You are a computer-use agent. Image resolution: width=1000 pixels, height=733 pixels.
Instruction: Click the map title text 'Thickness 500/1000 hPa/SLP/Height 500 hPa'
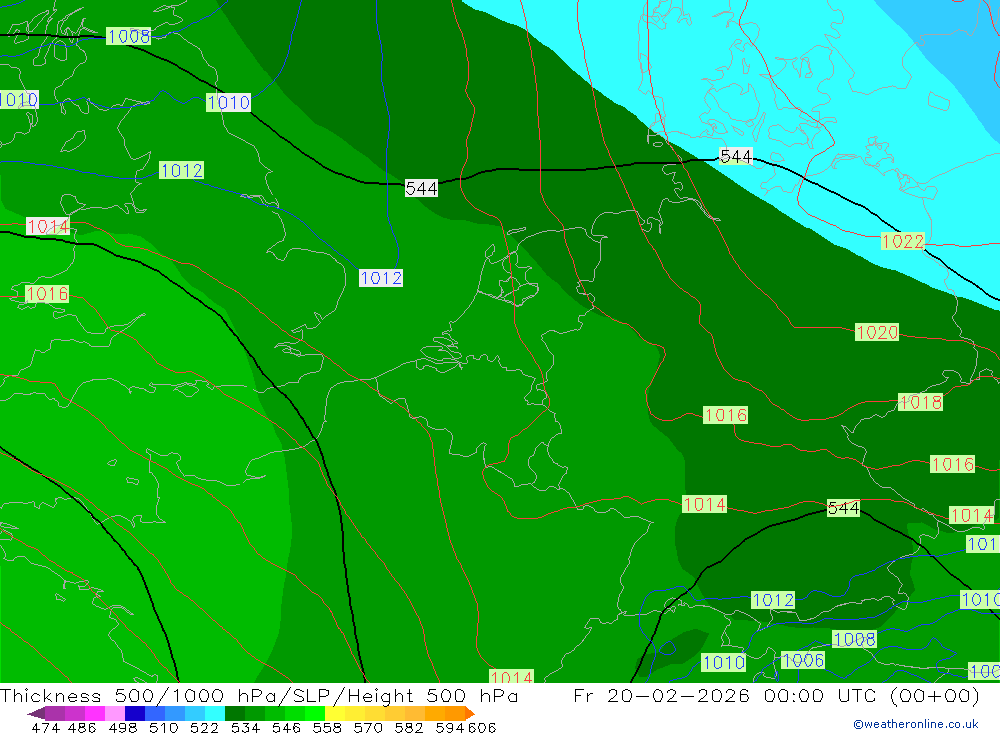(259, 696)
